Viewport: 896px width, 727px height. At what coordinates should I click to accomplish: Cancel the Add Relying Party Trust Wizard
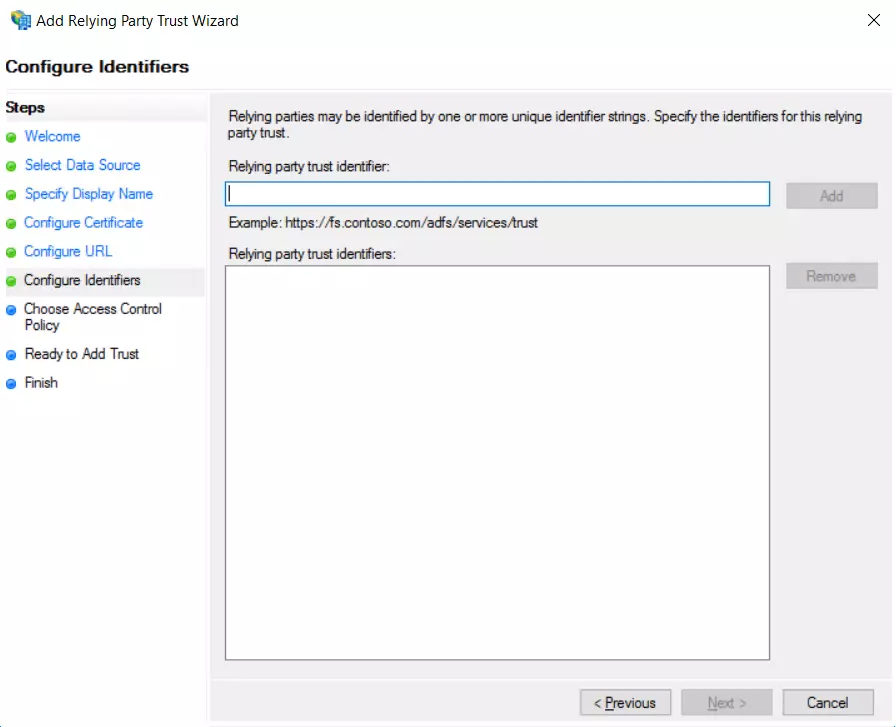coord(828,702)
